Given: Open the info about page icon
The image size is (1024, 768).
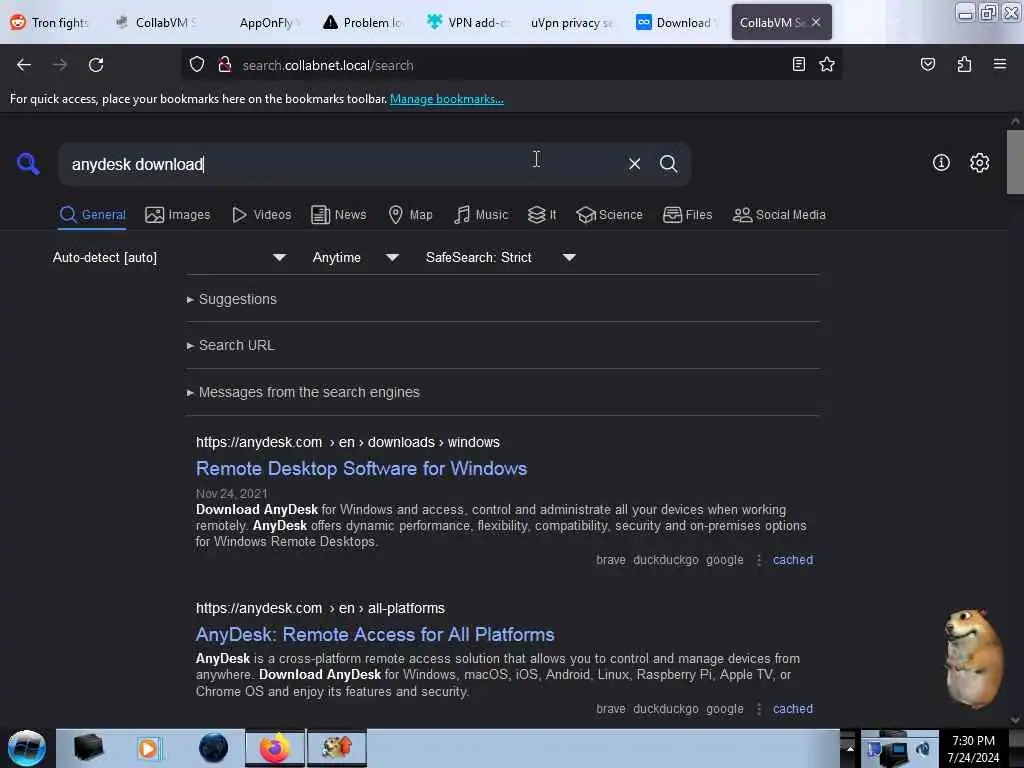Looking at the screenshot, I should point(941,163).
